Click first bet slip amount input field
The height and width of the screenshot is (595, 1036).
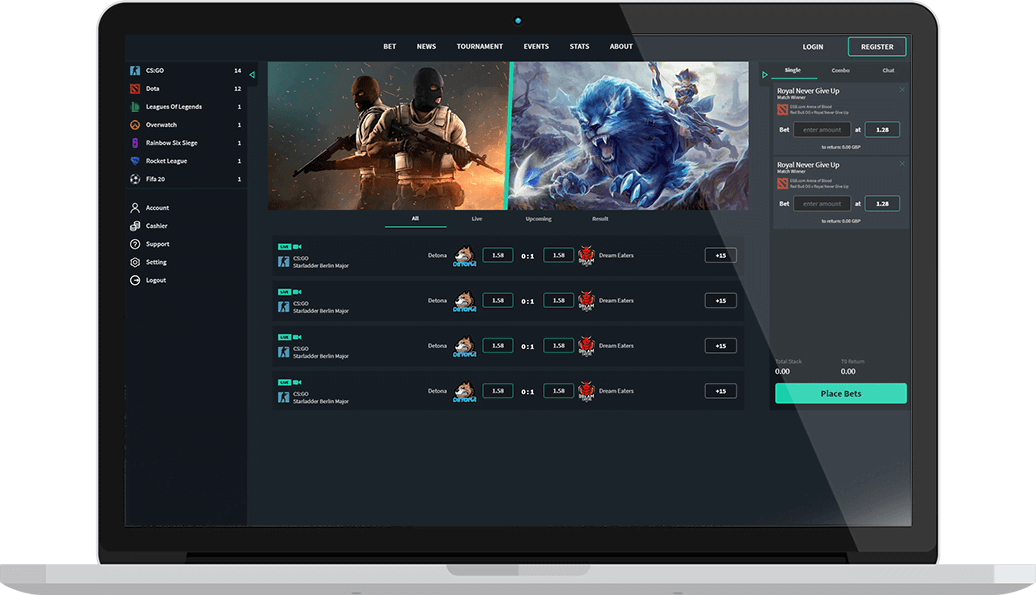(x=822, y=130)
